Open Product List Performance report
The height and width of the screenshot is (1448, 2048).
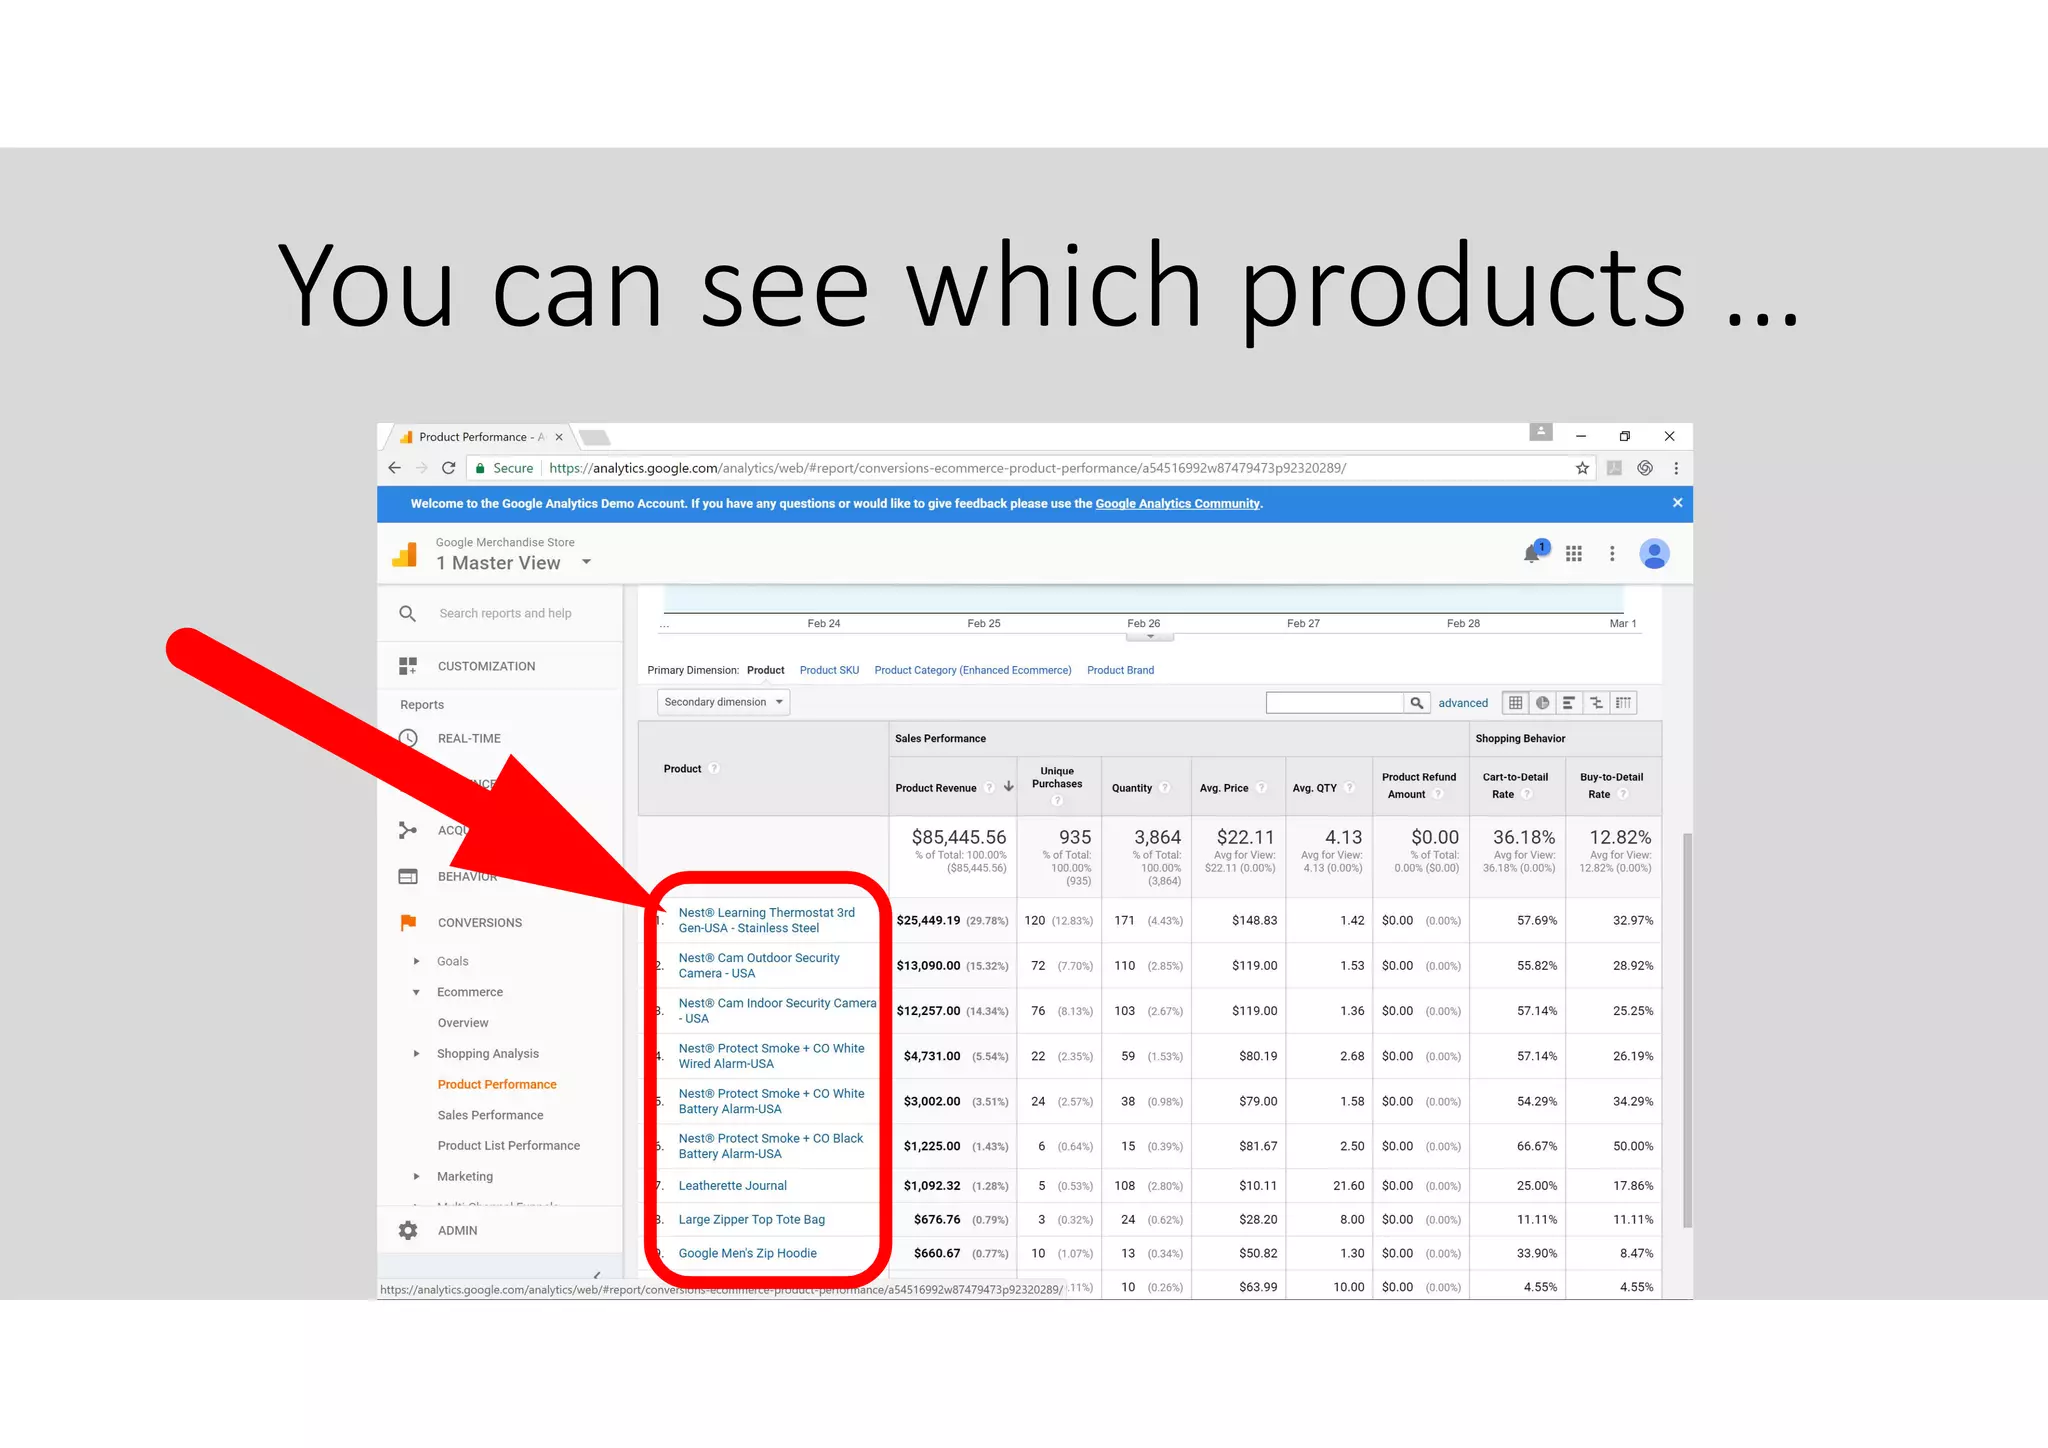(x=508, y=1146)
